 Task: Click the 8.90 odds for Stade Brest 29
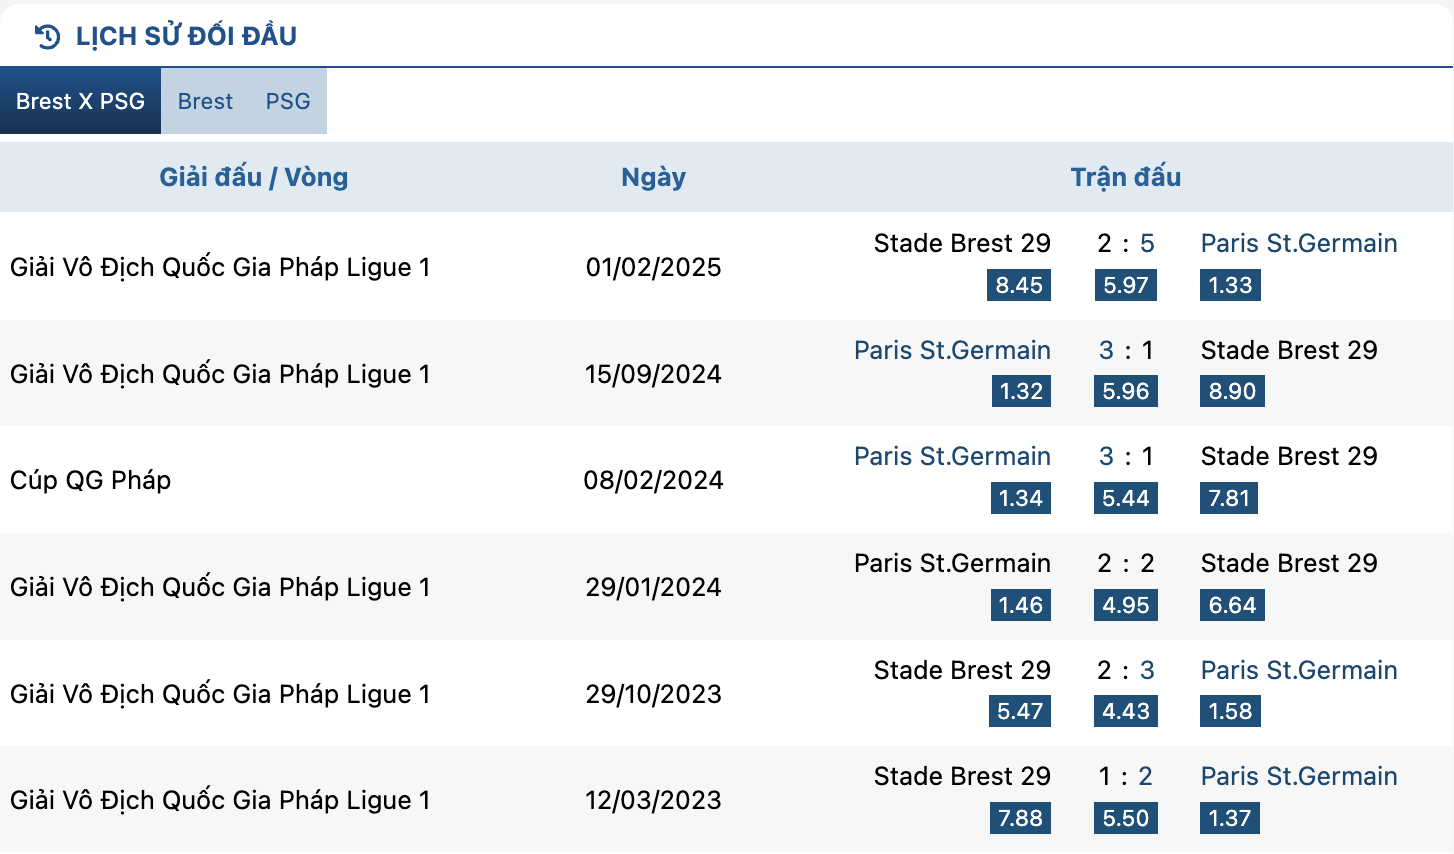pos(1232,391)
